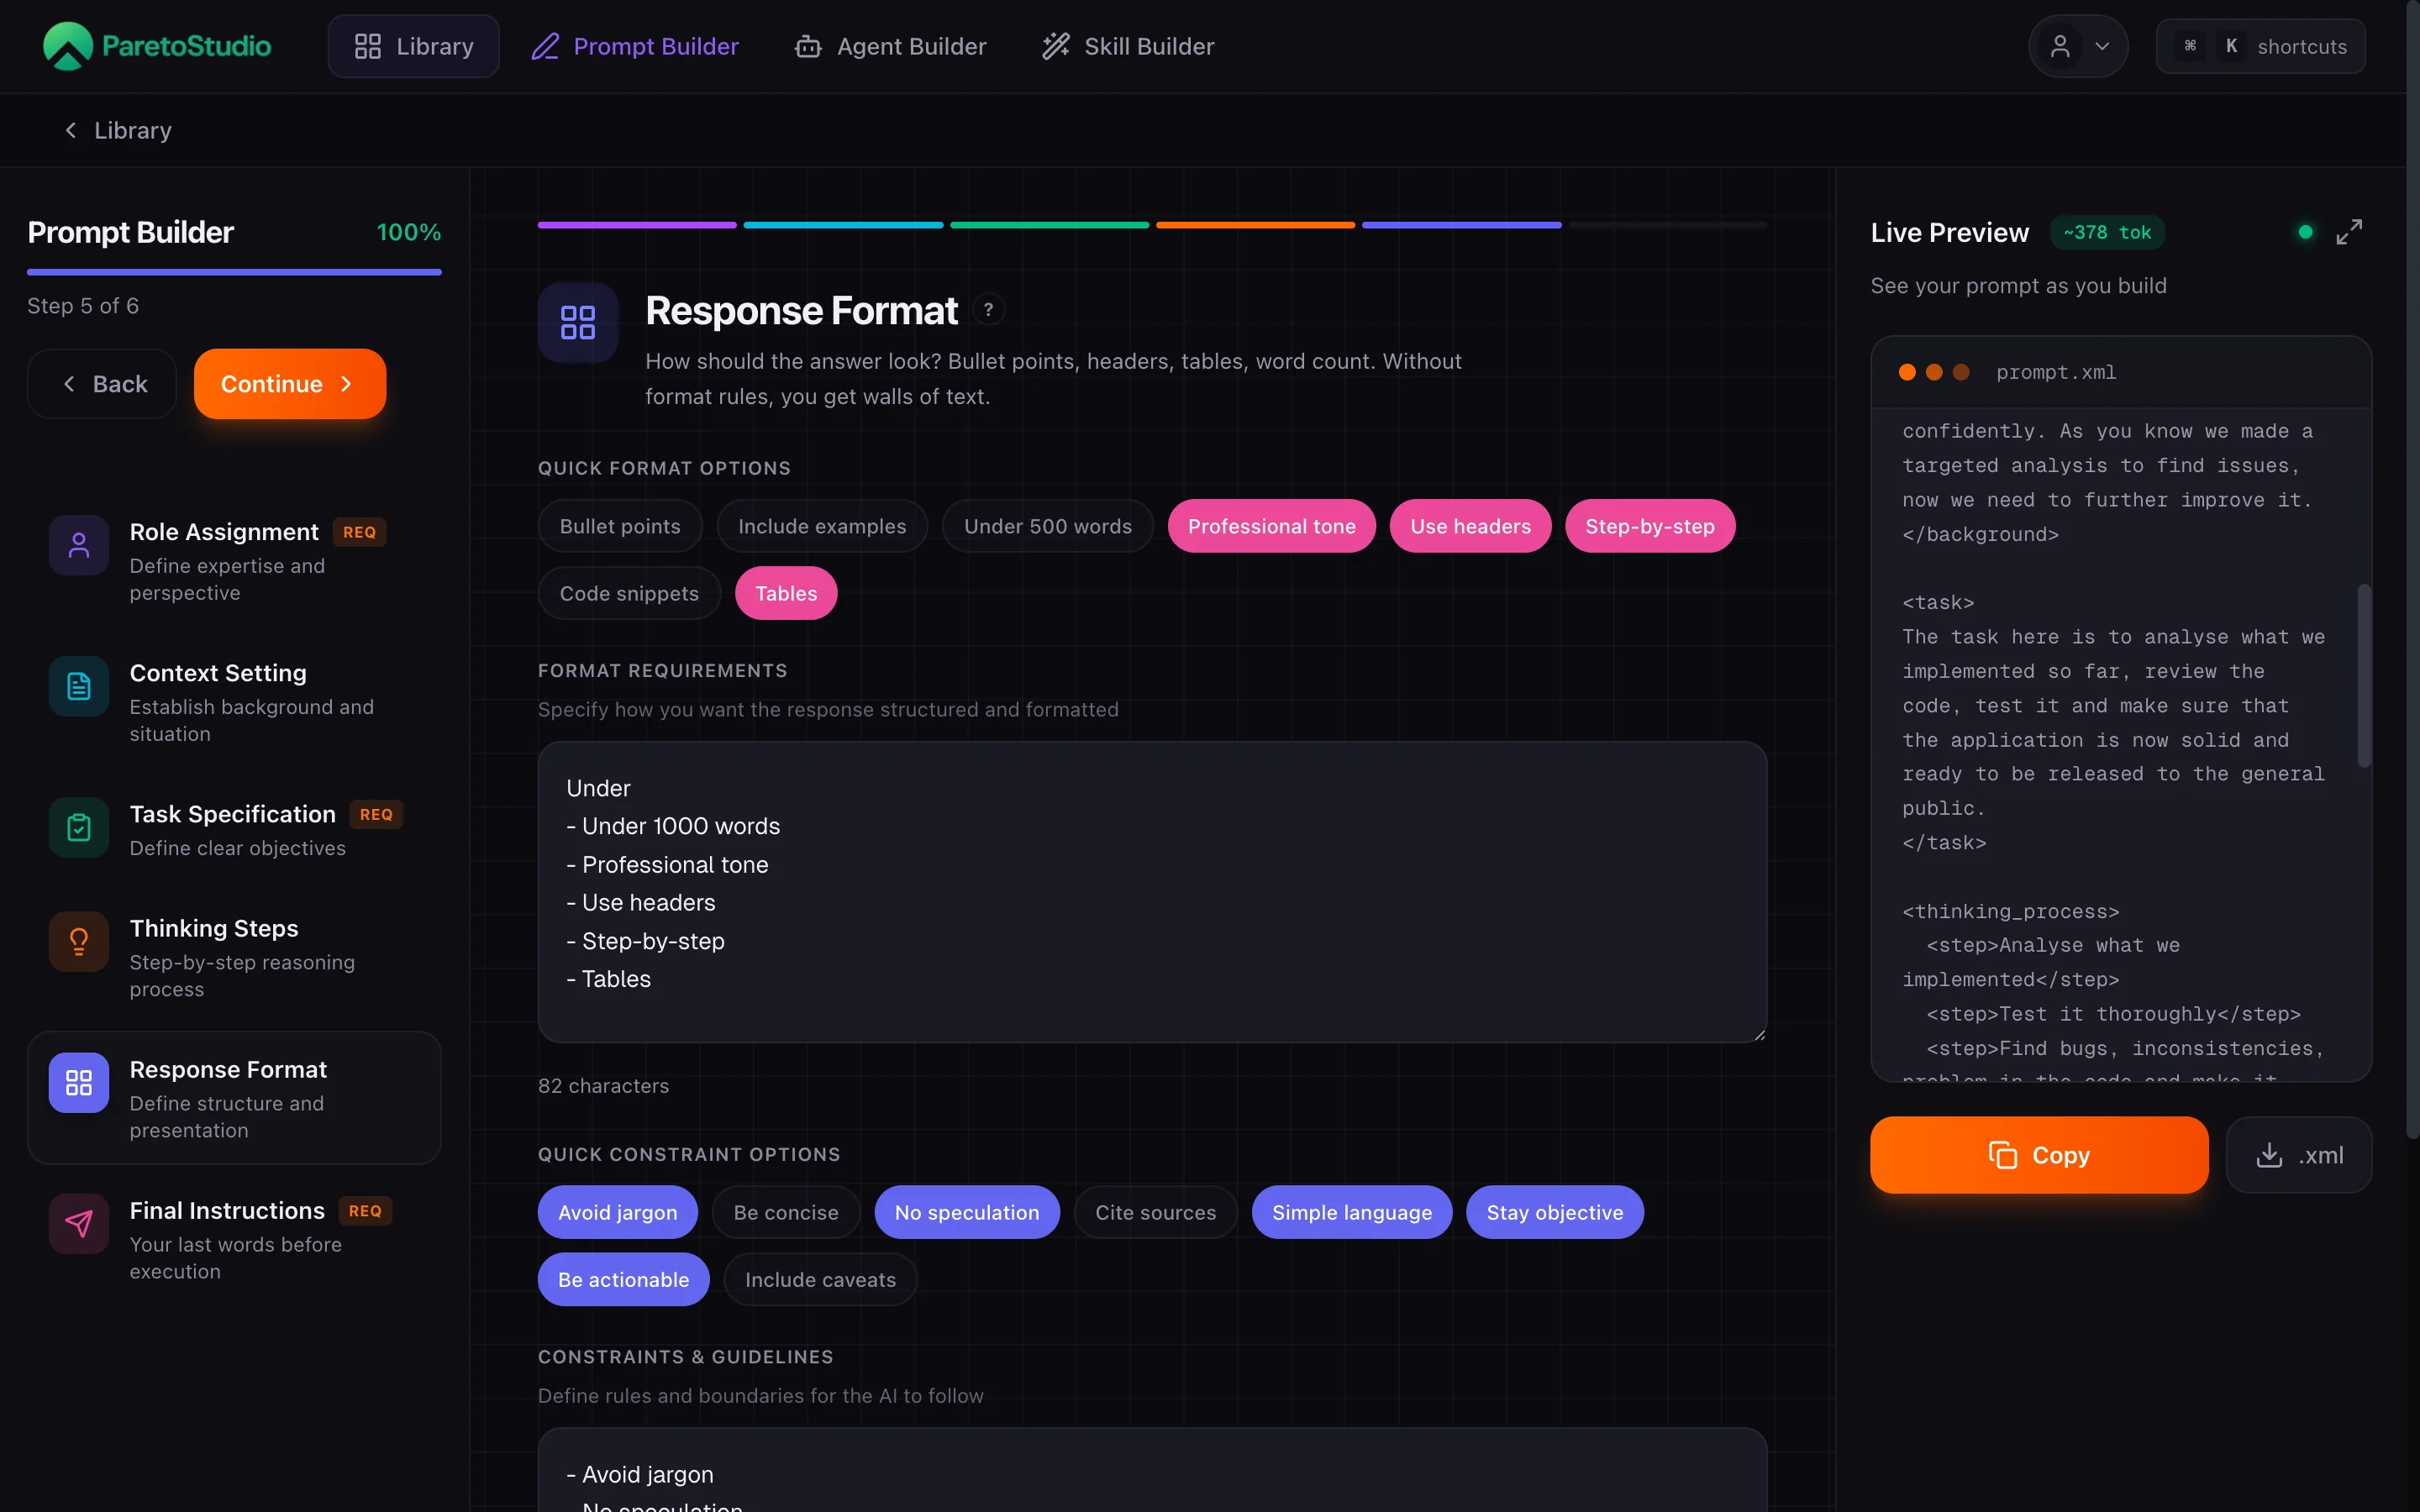The image size is (2420, 1512).
Task: Download the prompt as .xml
Action: tap(2298, 1155)
